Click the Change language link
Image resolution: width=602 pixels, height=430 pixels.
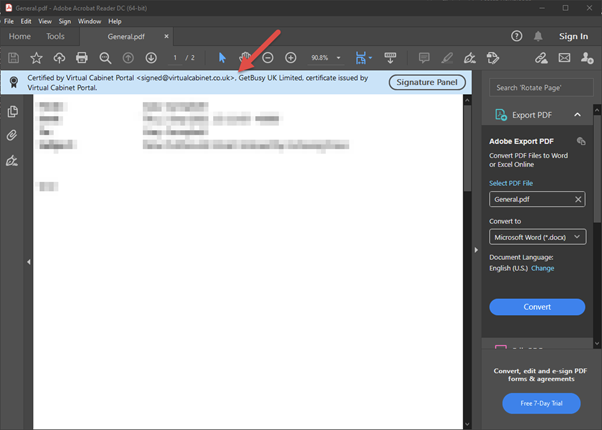(x=542, y=268)
